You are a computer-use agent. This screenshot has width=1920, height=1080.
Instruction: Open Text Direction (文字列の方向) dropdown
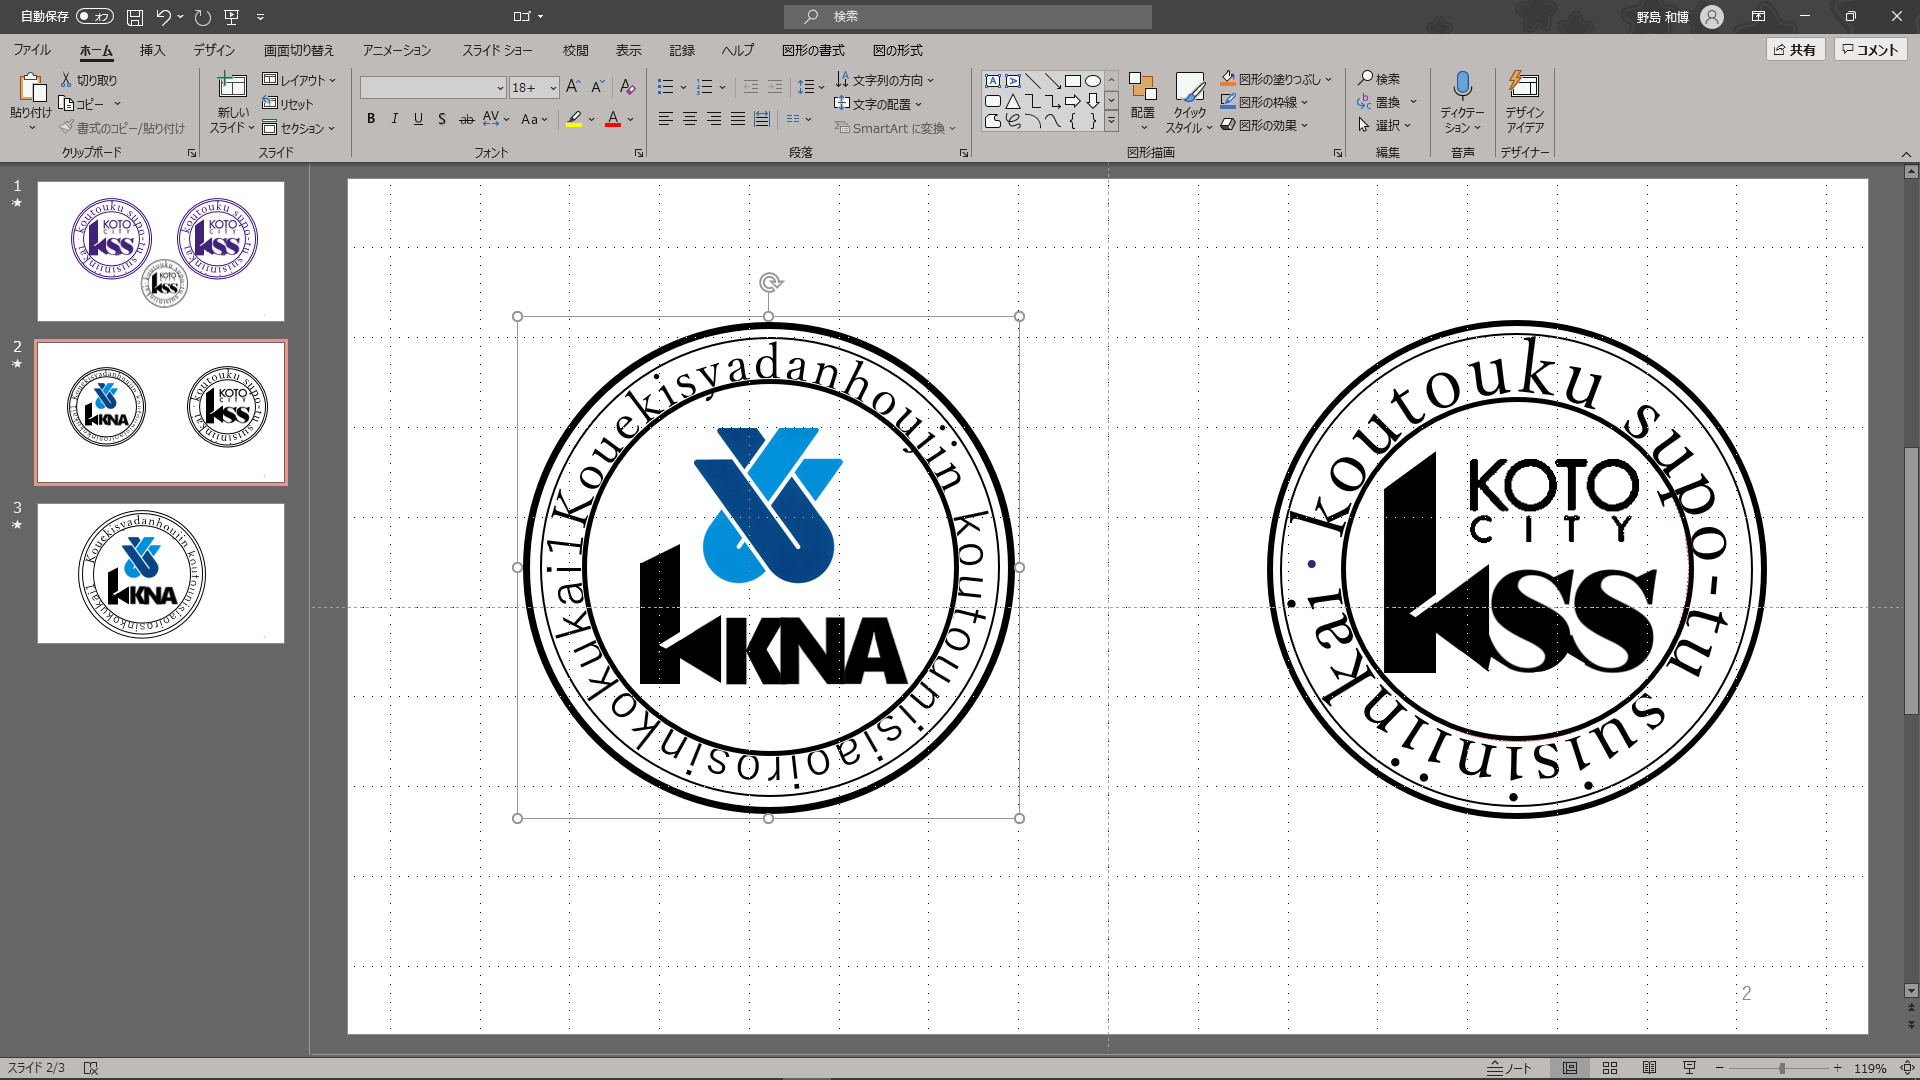[x=884, y=80]
